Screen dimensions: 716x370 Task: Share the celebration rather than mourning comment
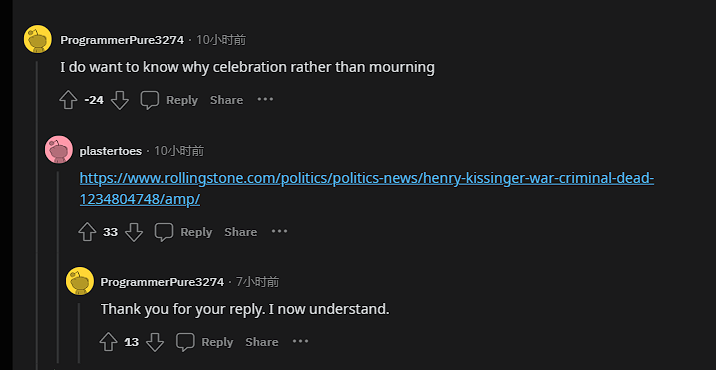pyautogui.click(x=226, y=100)
